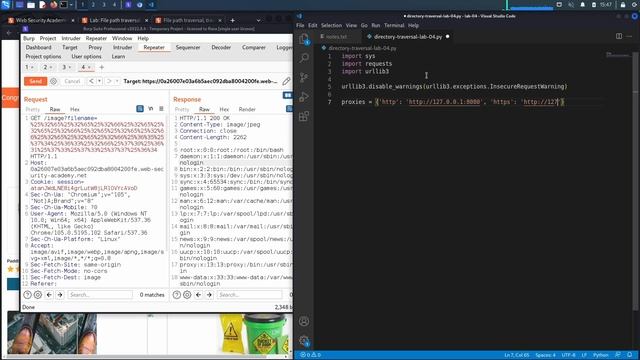Open editor more actions ellipsis in VS Code

click(629, 36)
